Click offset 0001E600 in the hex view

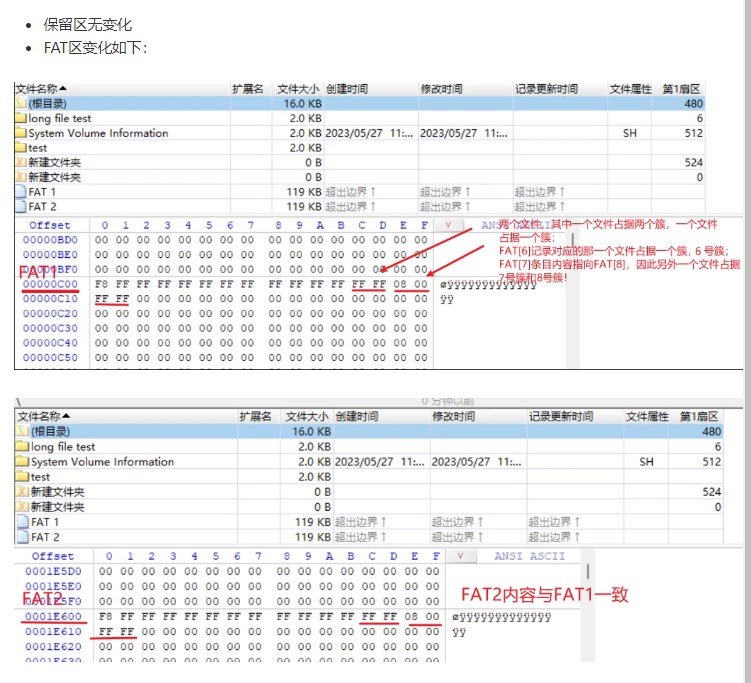point(53,616)
